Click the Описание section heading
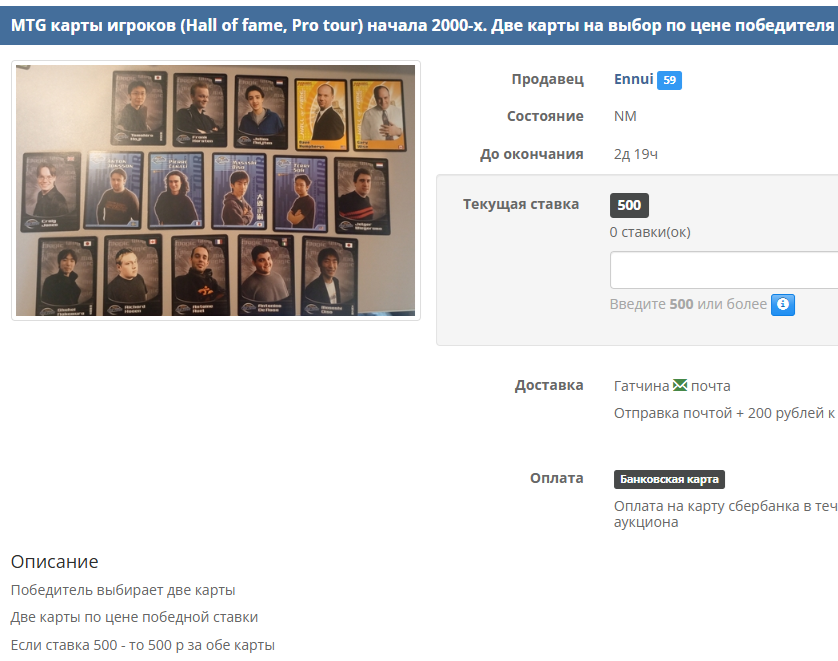Screen dimensions: 838x661 coord(55,562)
